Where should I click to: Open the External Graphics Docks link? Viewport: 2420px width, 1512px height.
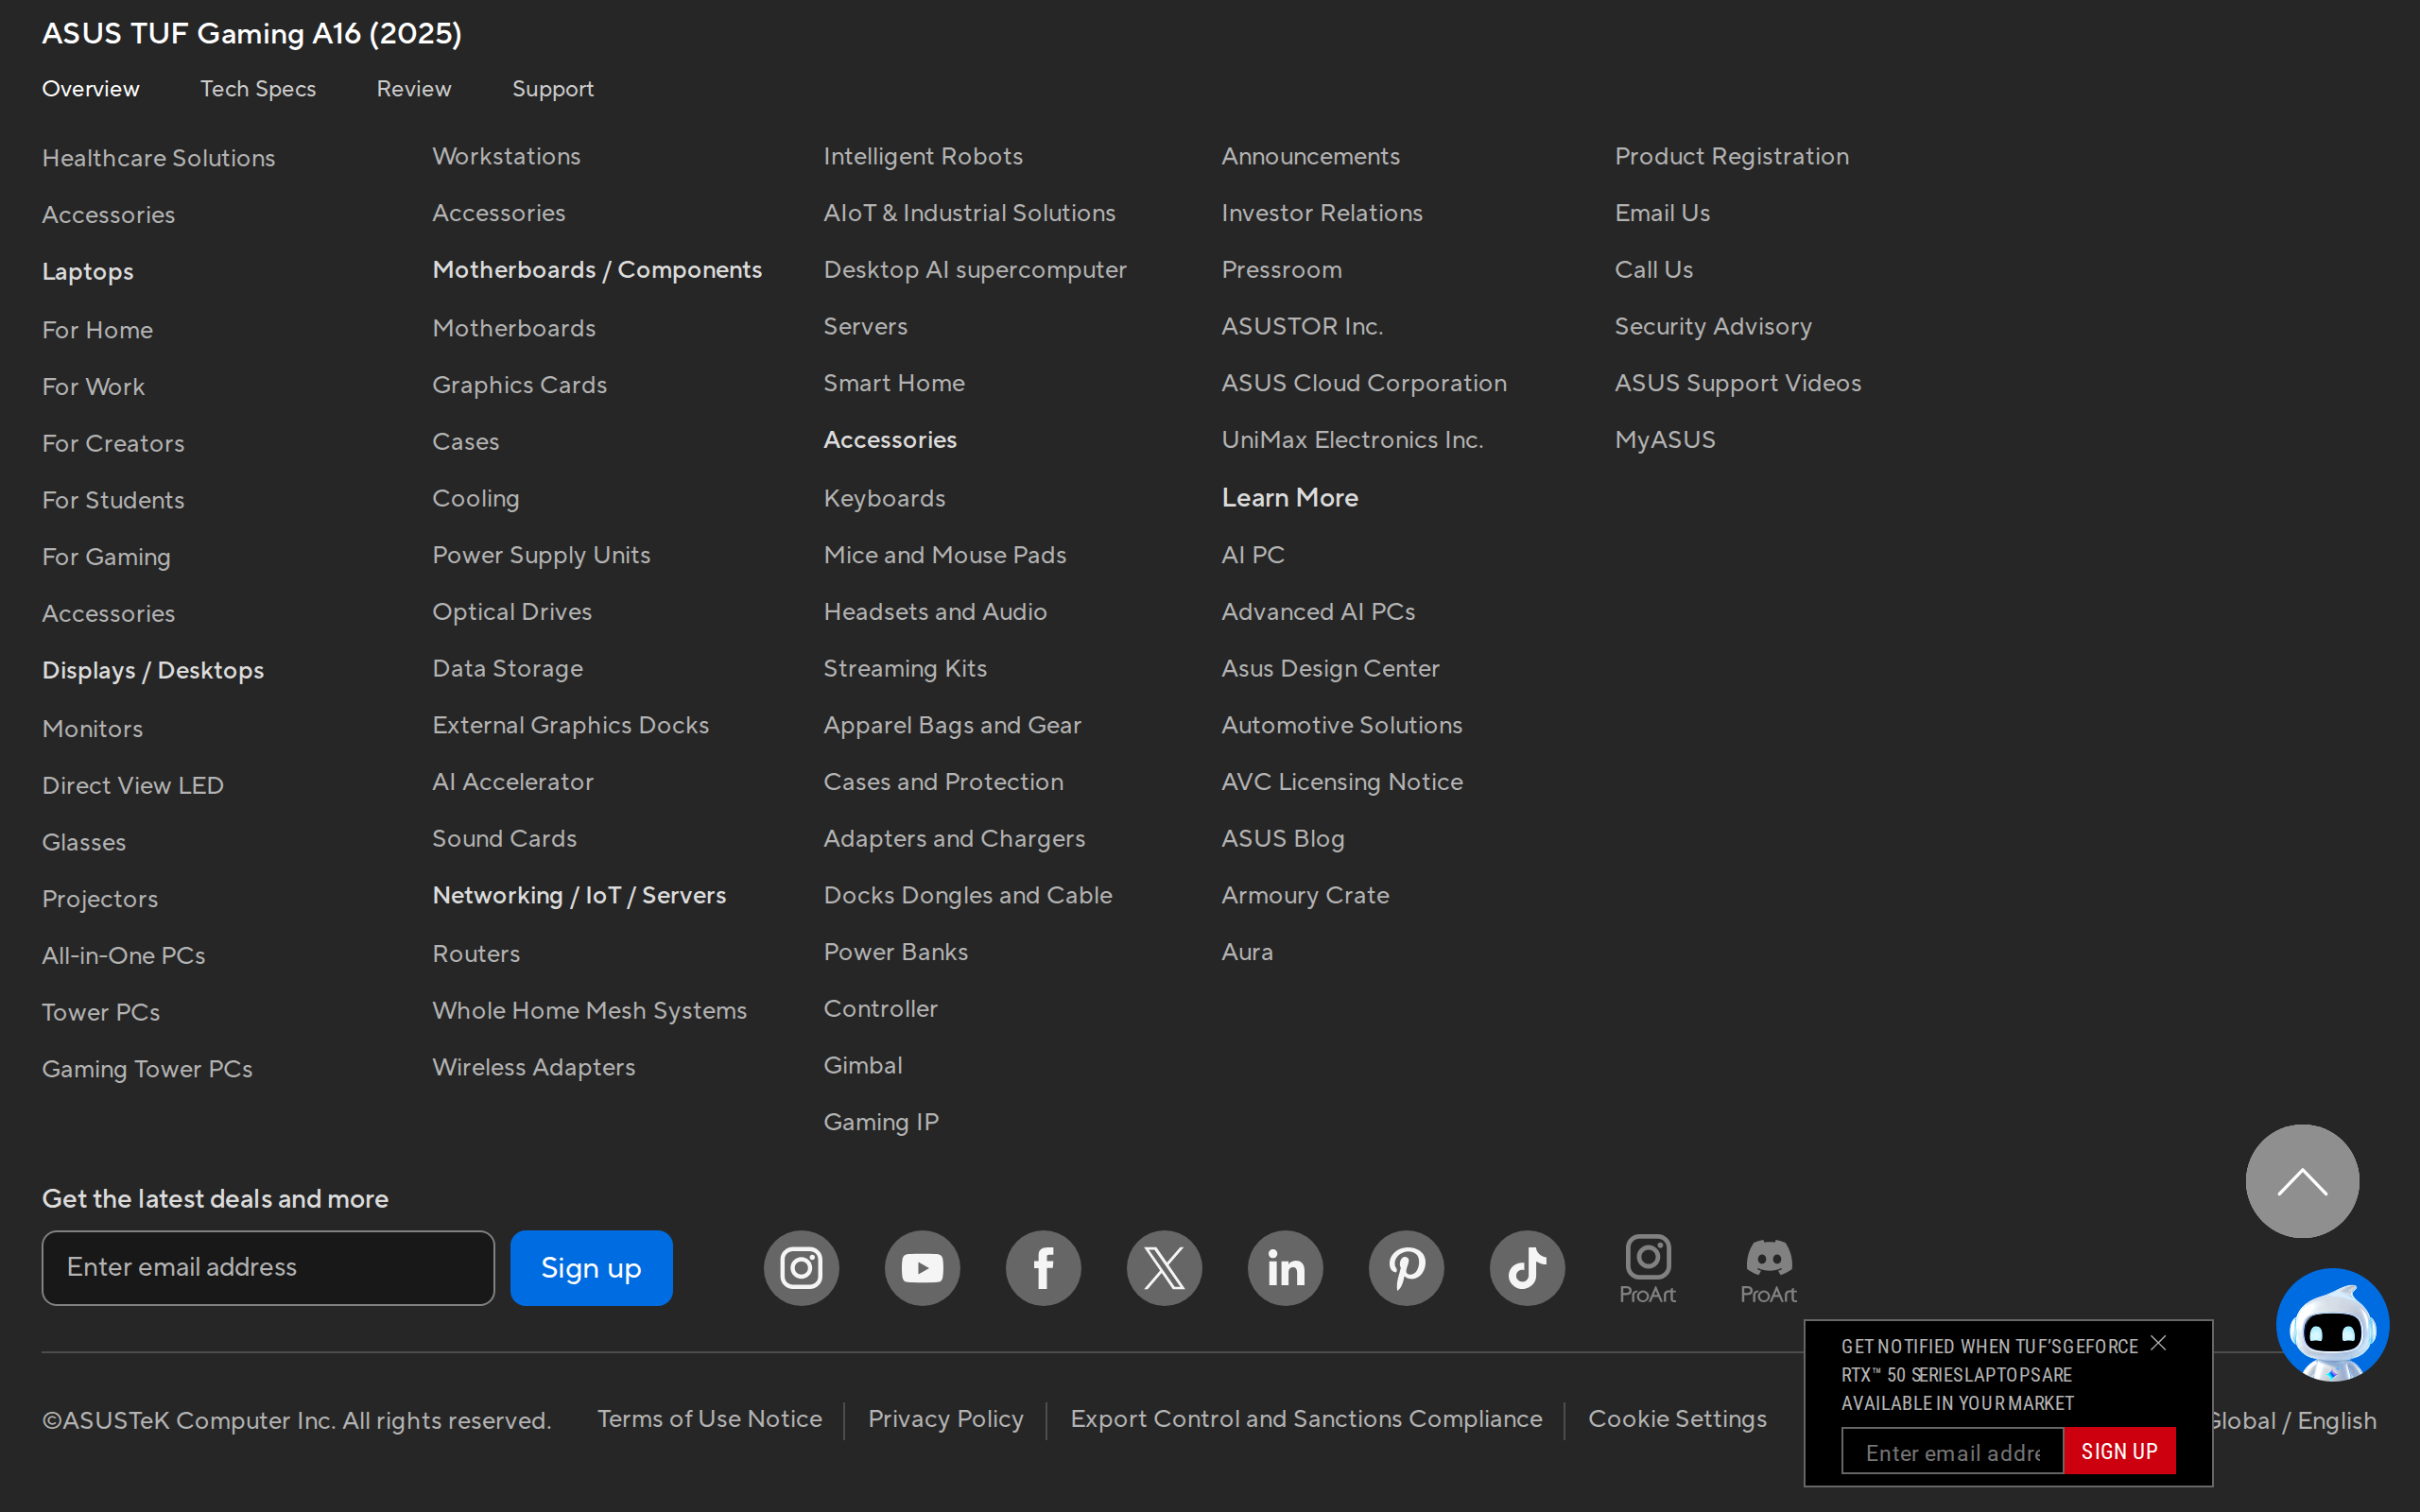click(x=570, y=725)
